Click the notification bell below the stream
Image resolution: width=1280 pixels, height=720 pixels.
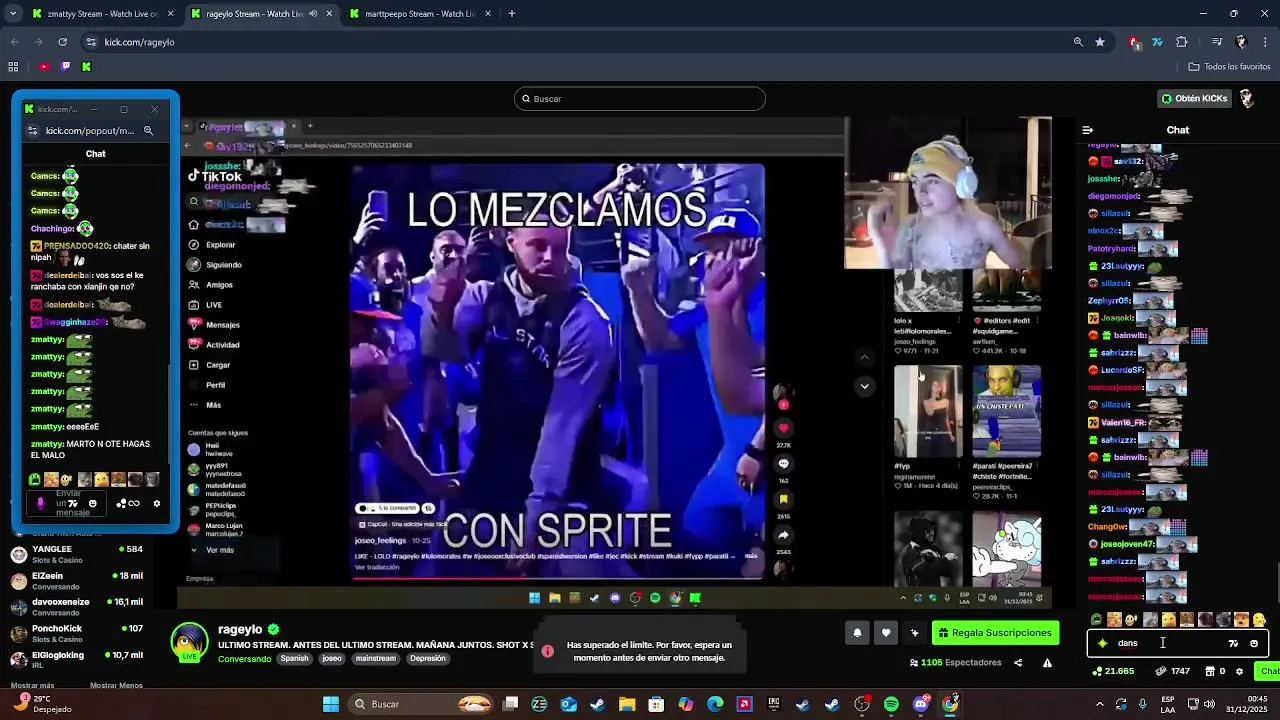tap(857, 633)
